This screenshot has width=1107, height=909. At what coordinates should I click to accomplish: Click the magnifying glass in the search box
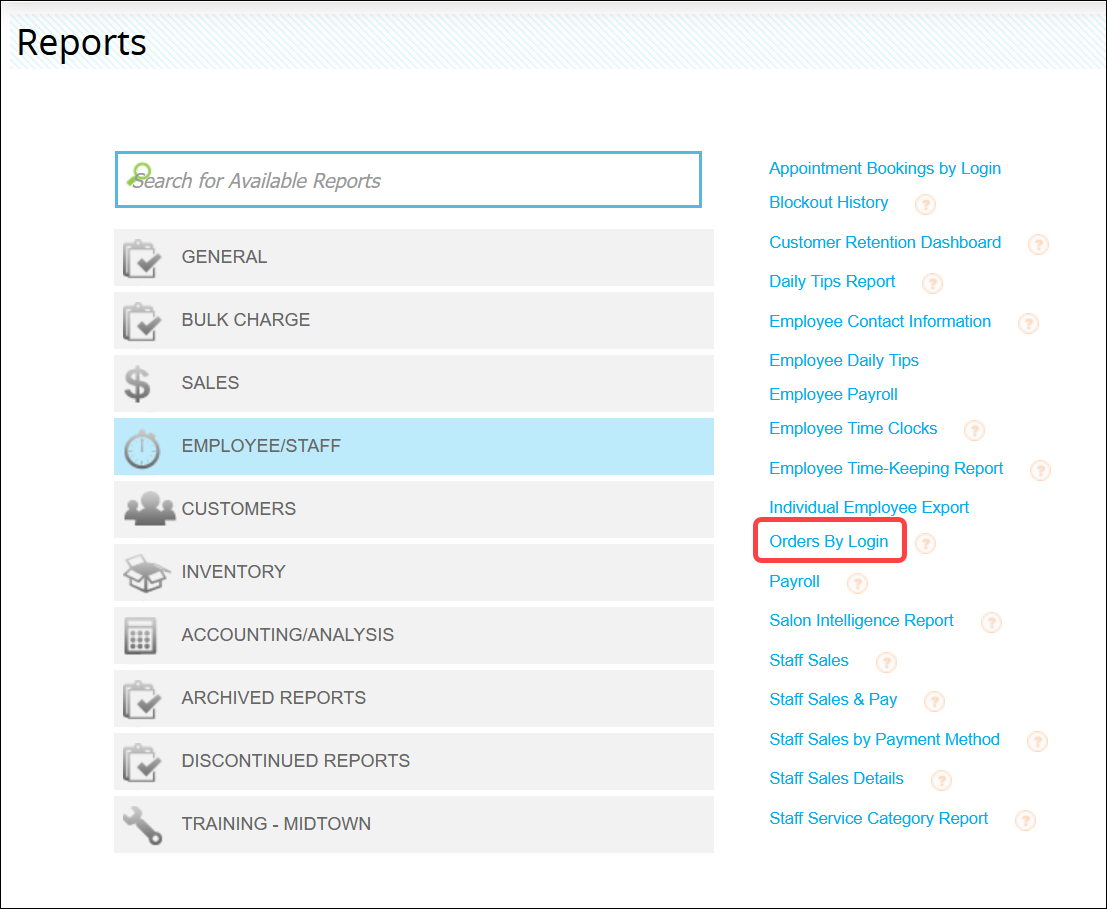[x=135, y=172]
